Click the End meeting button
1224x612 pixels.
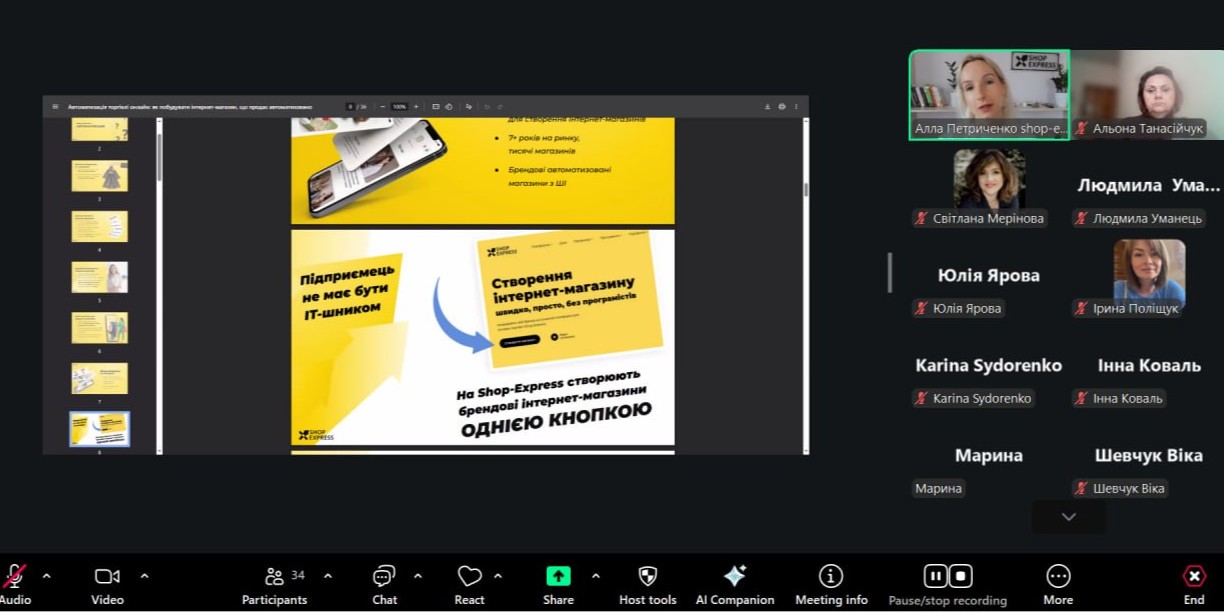coord(1194,585)
